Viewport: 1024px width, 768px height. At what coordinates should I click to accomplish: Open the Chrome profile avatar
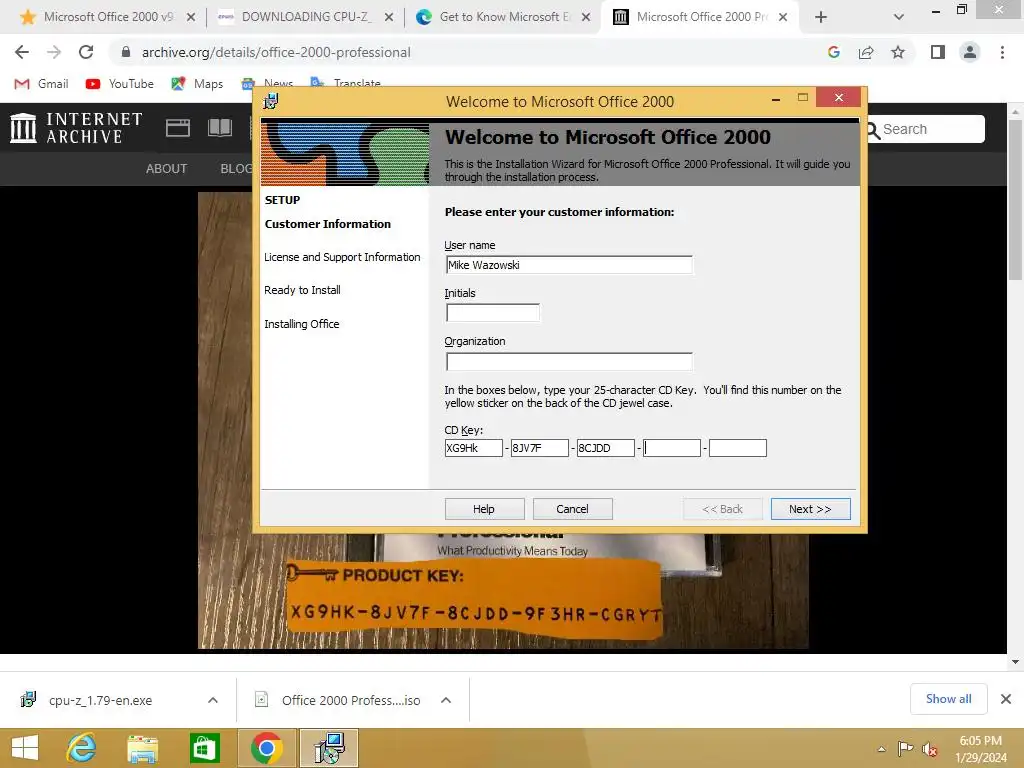(x=970, y=52)
